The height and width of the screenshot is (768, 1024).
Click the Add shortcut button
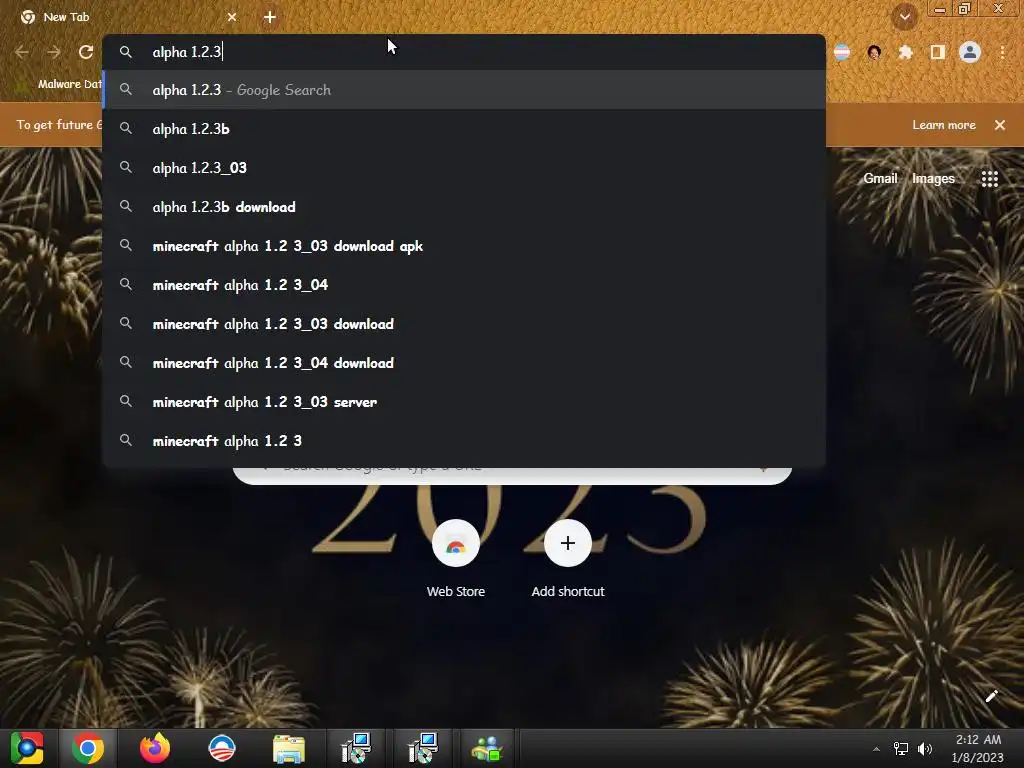(568, 558)
